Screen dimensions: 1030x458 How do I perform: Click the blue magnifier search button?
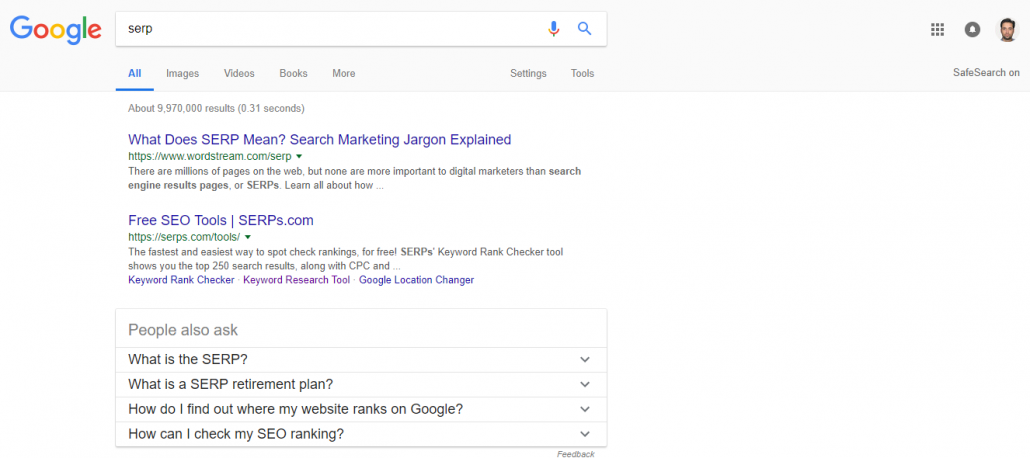585,29
